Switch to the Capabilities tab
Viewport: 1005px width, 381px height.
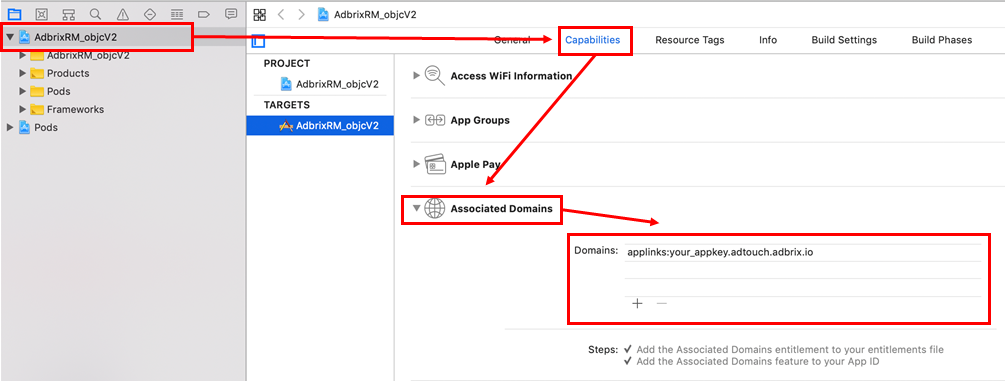coord(593,40)
